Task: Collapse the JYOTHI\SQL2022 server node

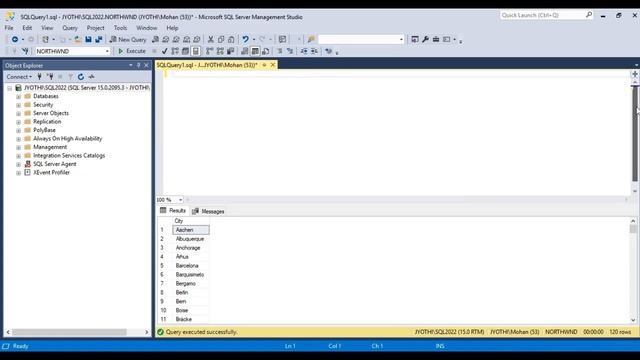Action: click(x=9, y=88)
